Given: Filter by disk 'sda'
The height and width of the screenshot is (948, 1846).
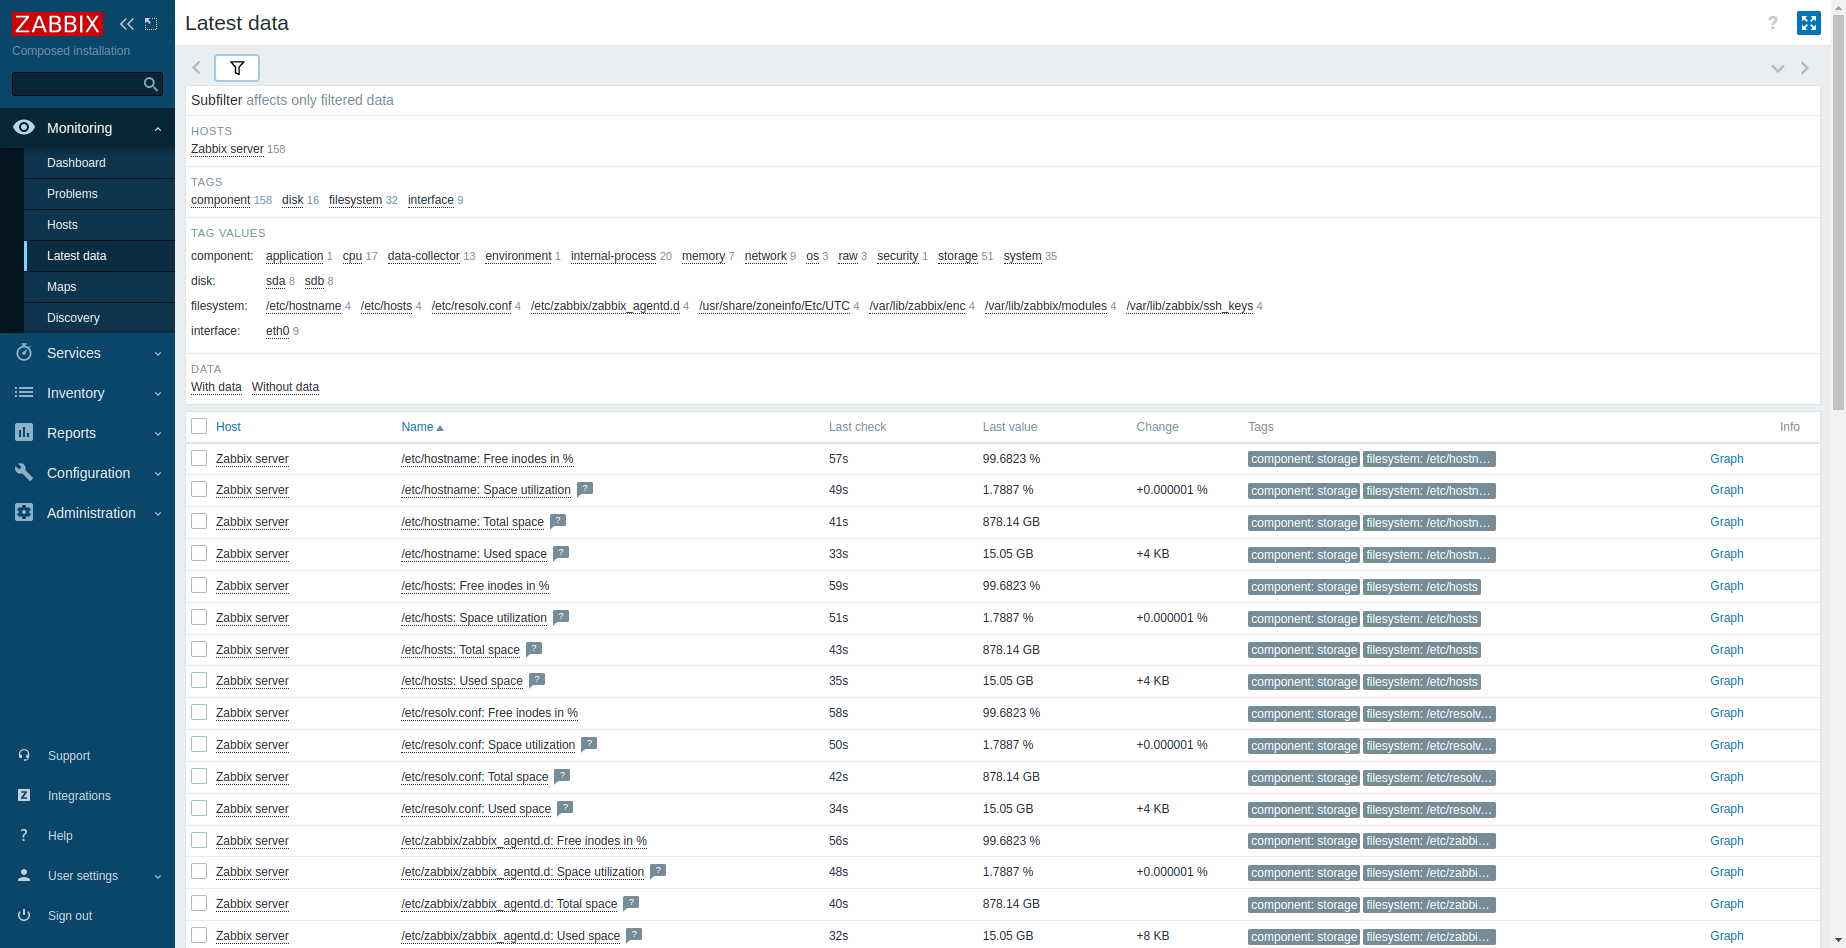Looking at the screenshot, I should (275, 281).
